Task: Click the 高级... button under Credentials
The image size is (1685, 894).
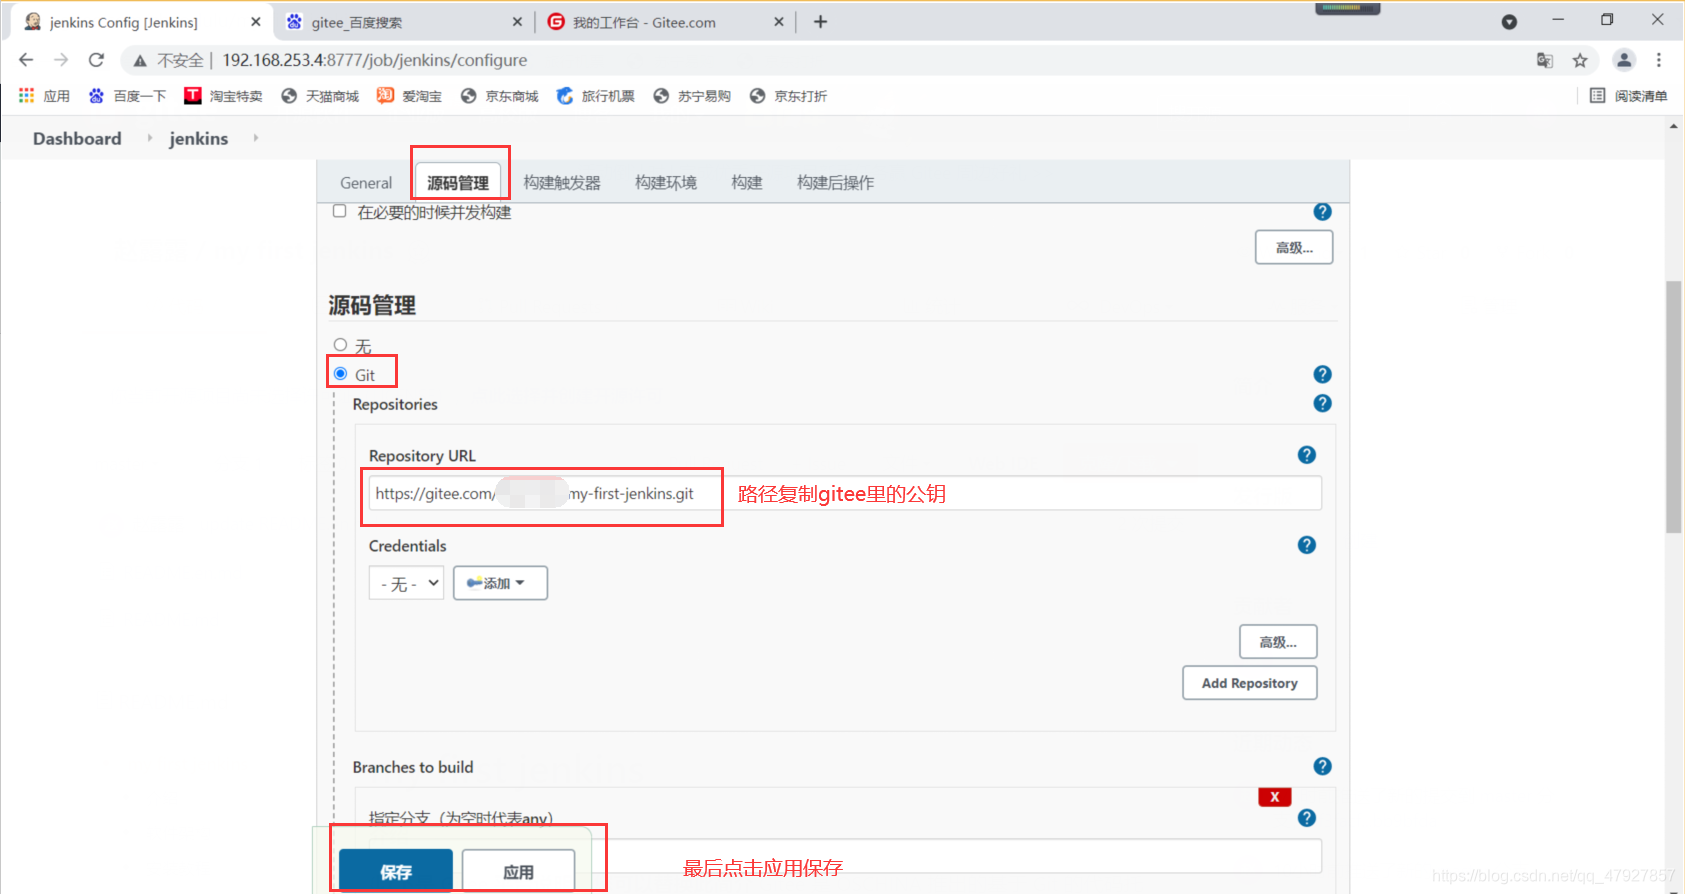Action: tap(1278, 642)
